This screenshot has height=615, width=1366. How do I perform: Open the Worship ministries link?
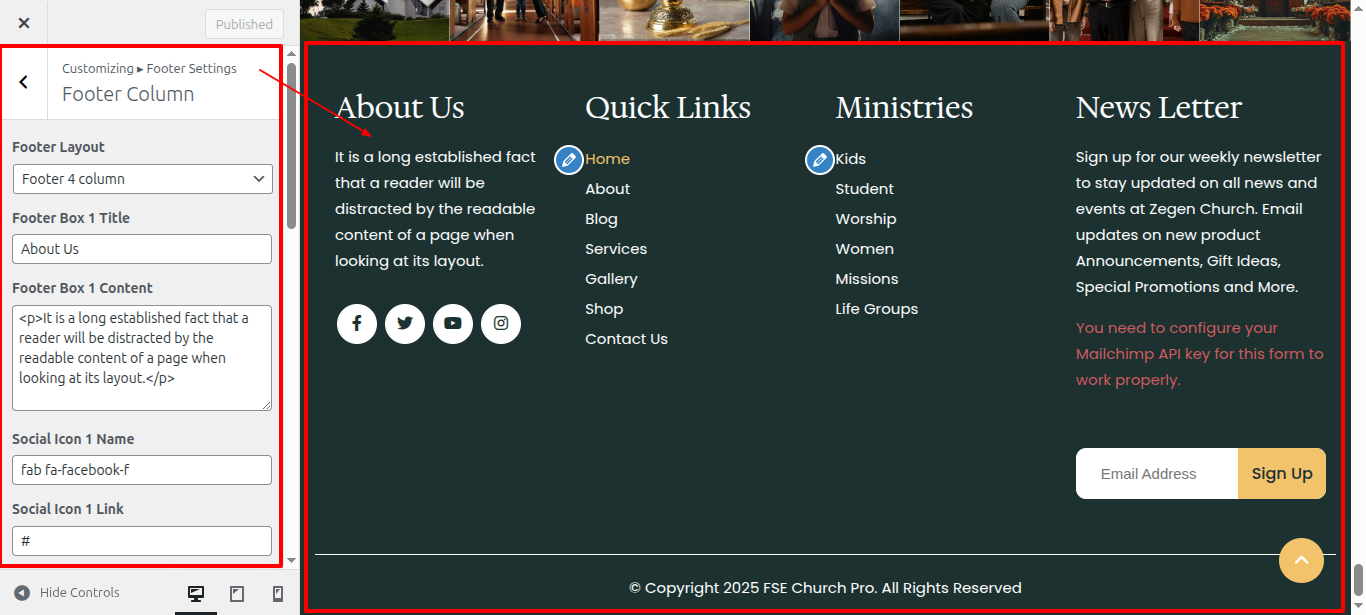865,219
